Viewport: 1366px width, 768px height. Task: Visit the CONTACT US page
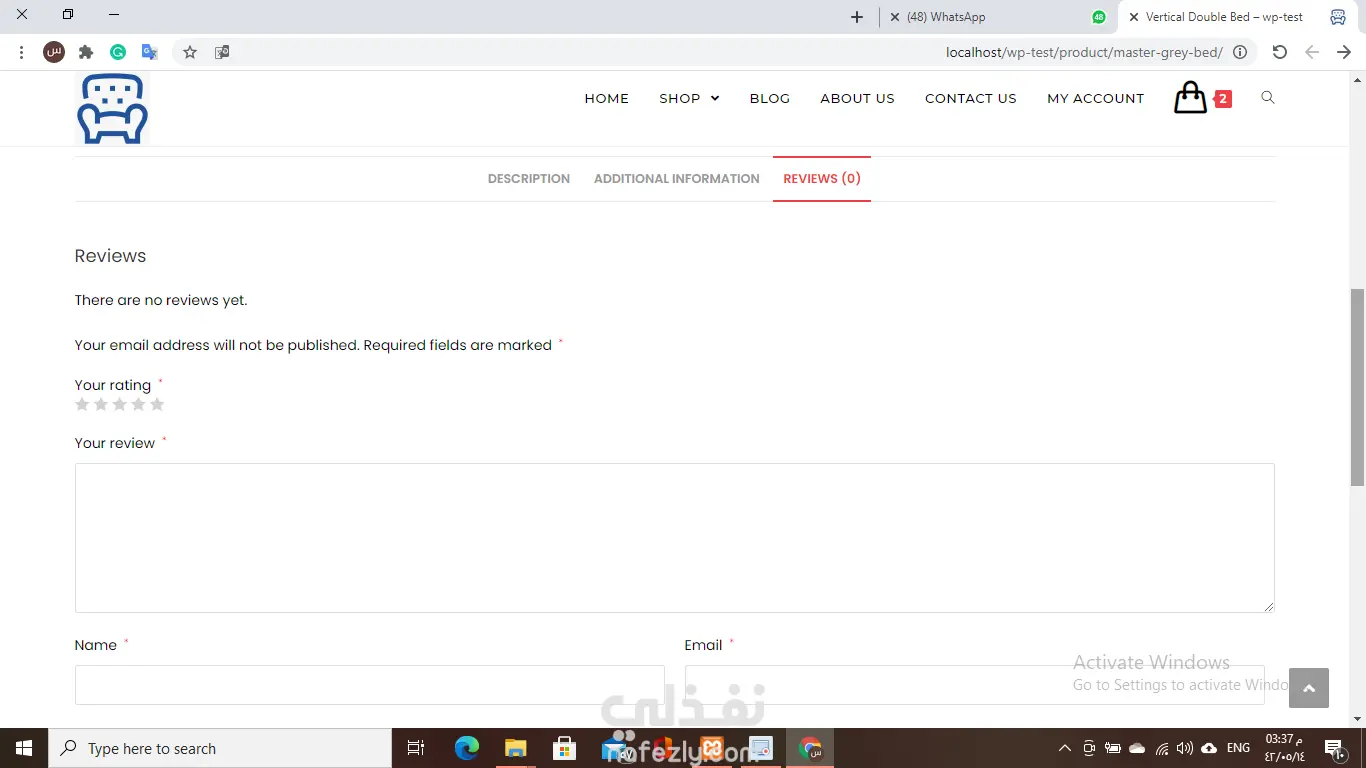click(971, 98)
